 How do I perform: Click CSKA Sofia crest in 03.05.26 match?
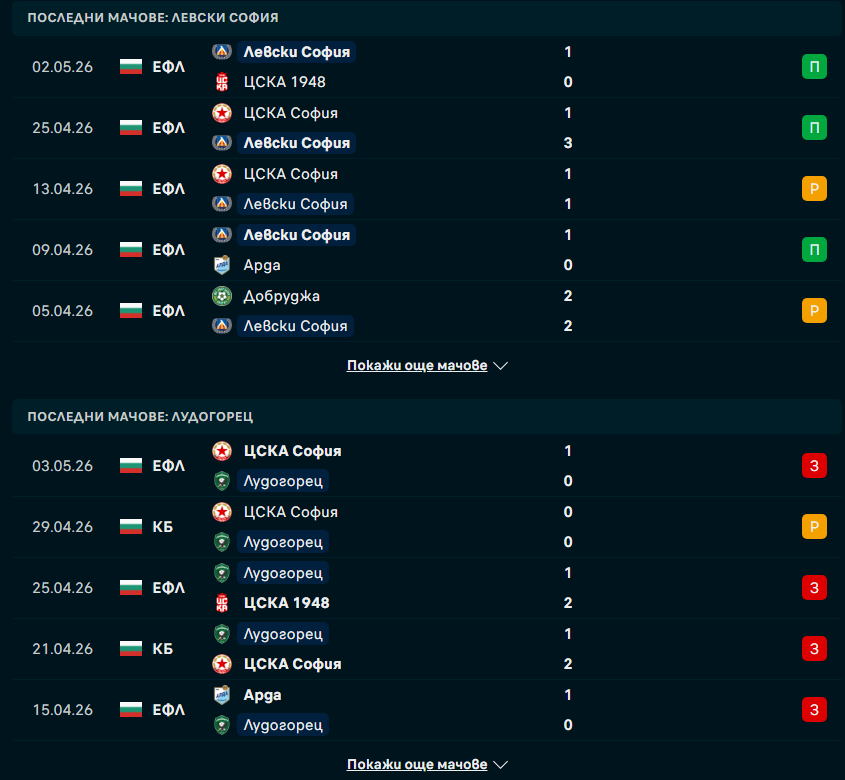click(221, 451)
